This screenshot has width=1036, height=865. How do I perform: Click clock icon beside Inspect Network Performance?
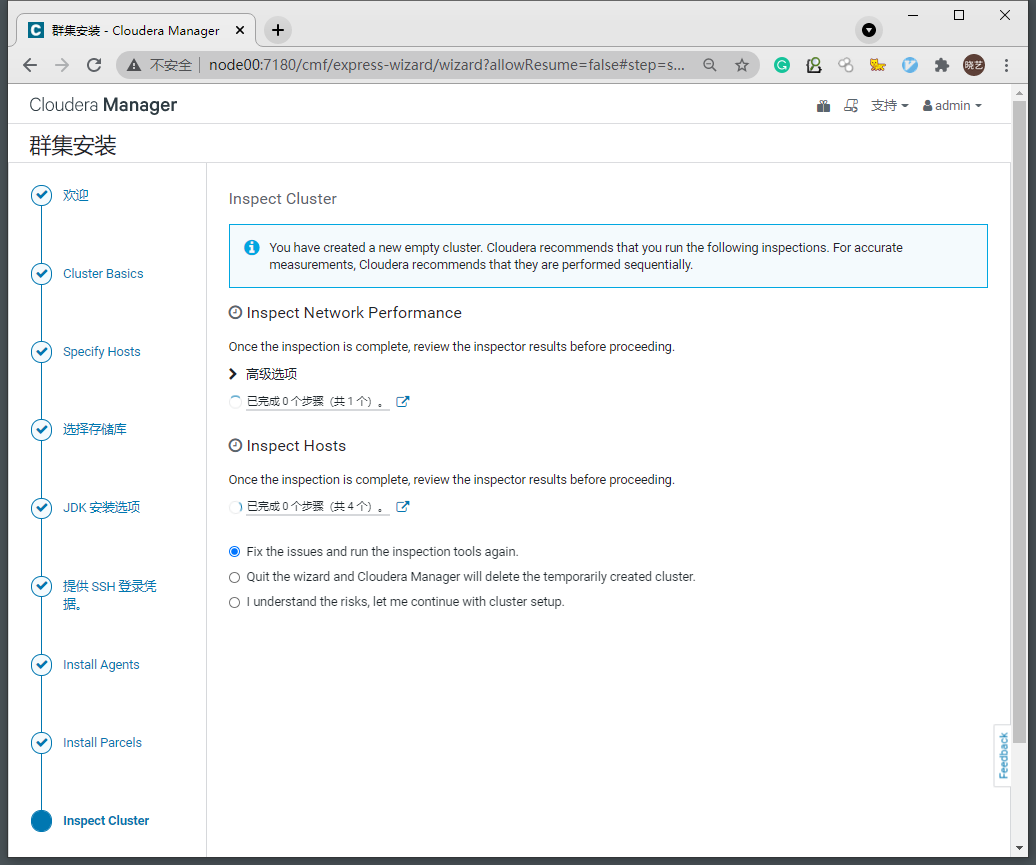235,313
